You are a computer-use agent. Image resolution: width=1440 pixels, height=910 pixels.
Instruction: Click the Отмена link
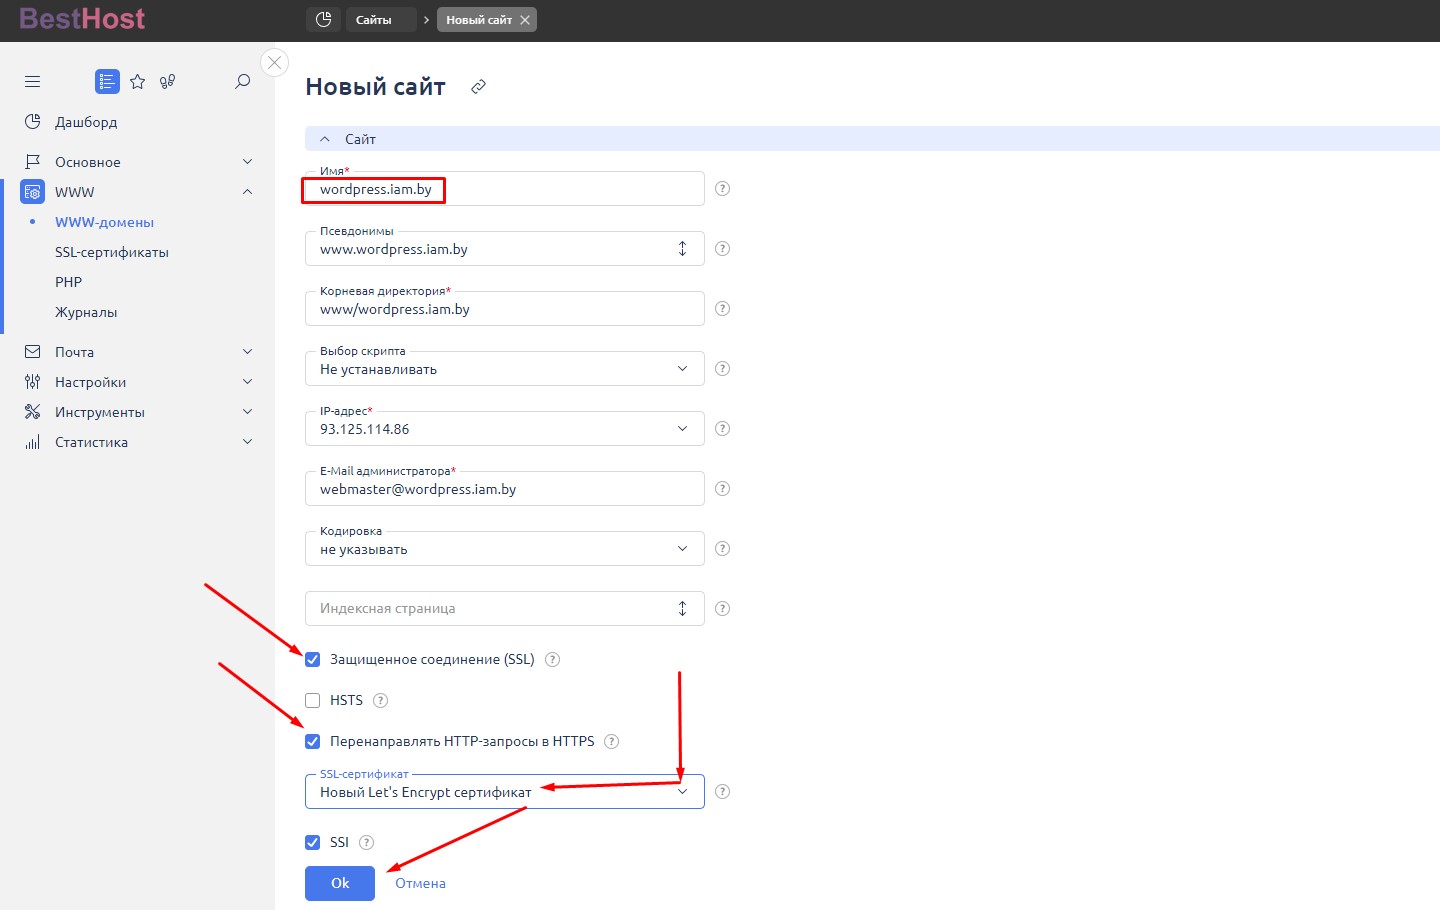point(420,884)
